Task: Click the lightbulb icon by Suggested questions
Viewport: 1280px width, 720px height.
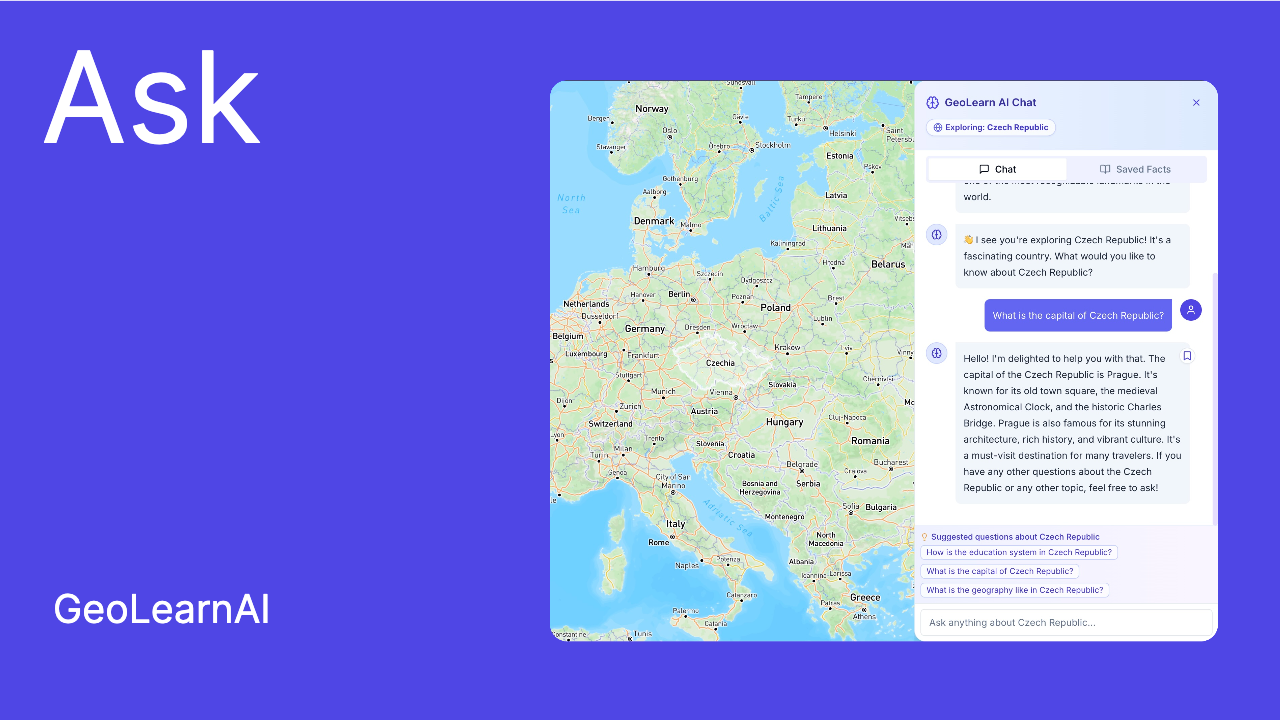Action: click(x=924, y=537)
